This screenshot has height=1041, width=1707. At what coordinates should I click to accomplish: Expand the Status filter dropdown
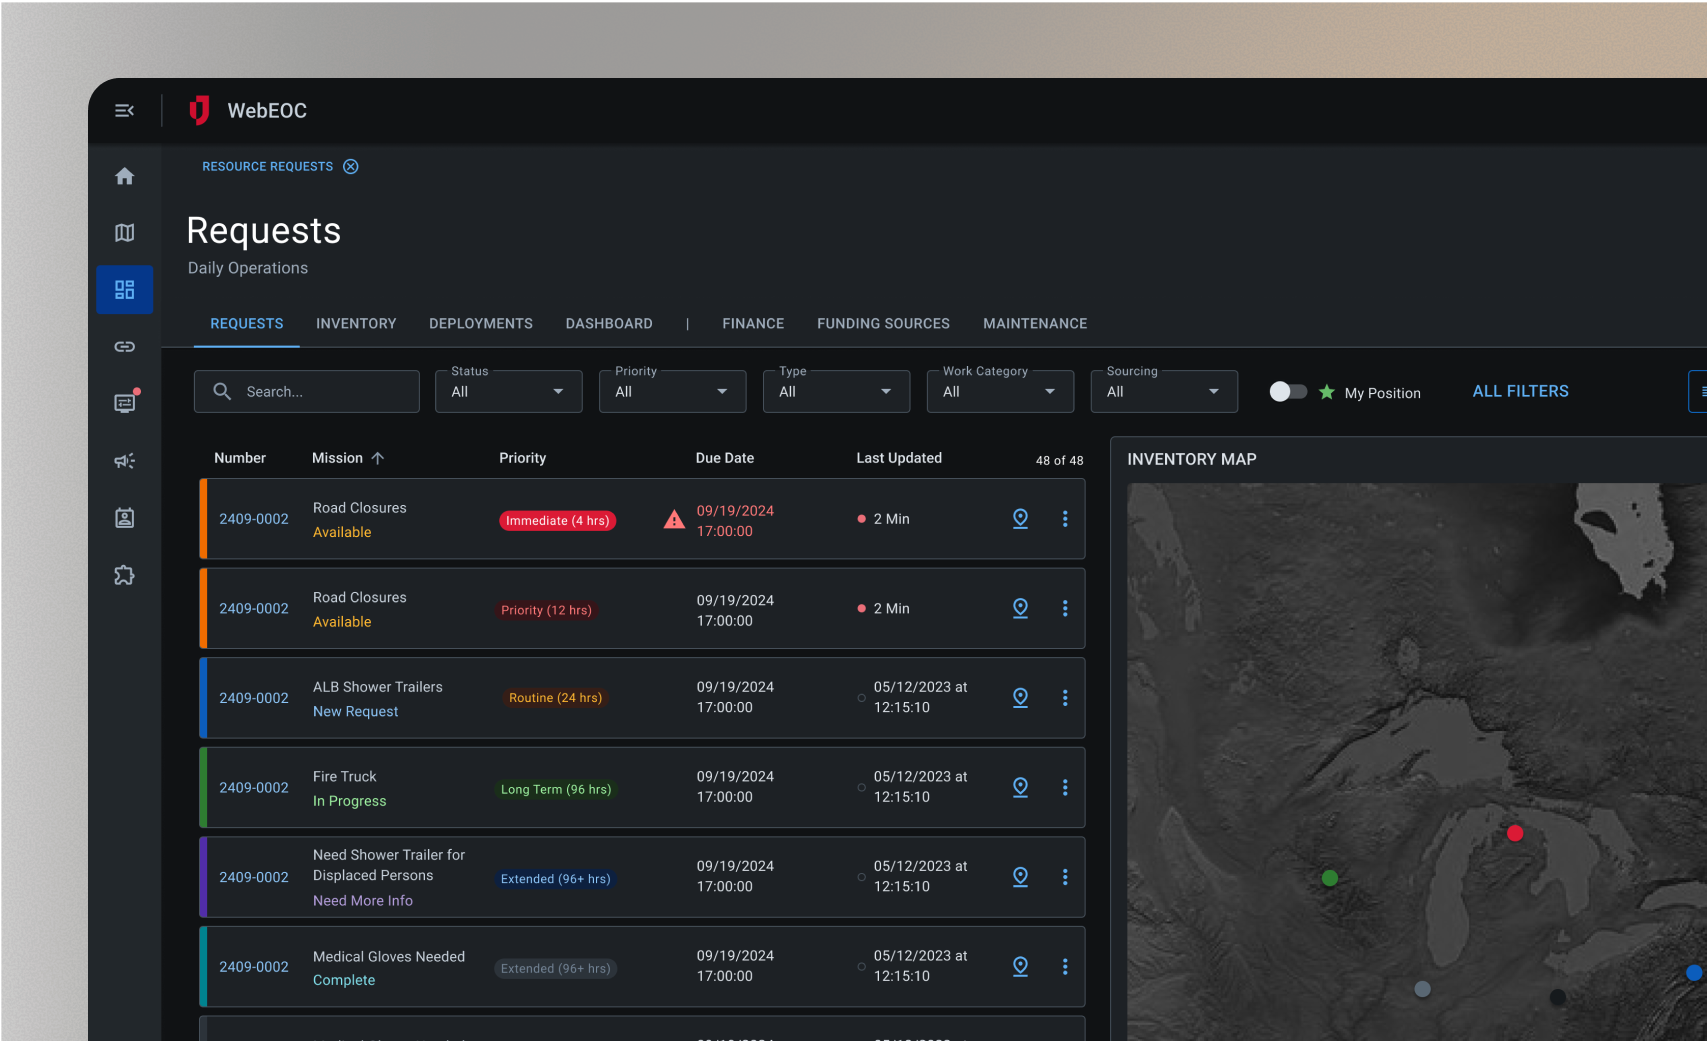pos(508,392)
